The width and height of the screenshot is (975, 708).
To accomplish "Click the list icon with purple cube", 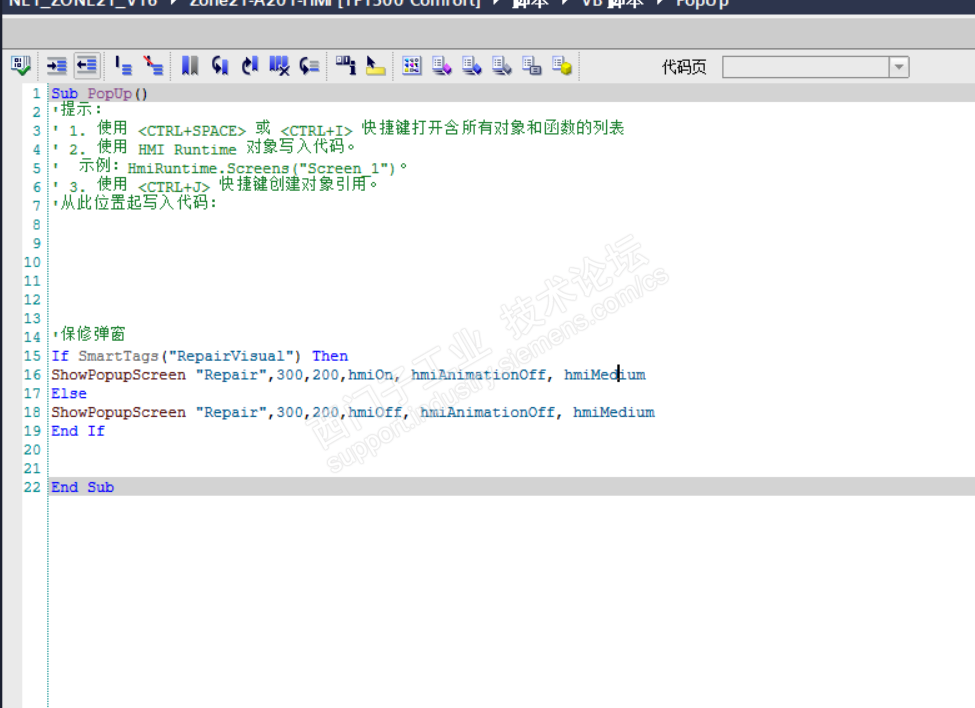I will point(441,65).
